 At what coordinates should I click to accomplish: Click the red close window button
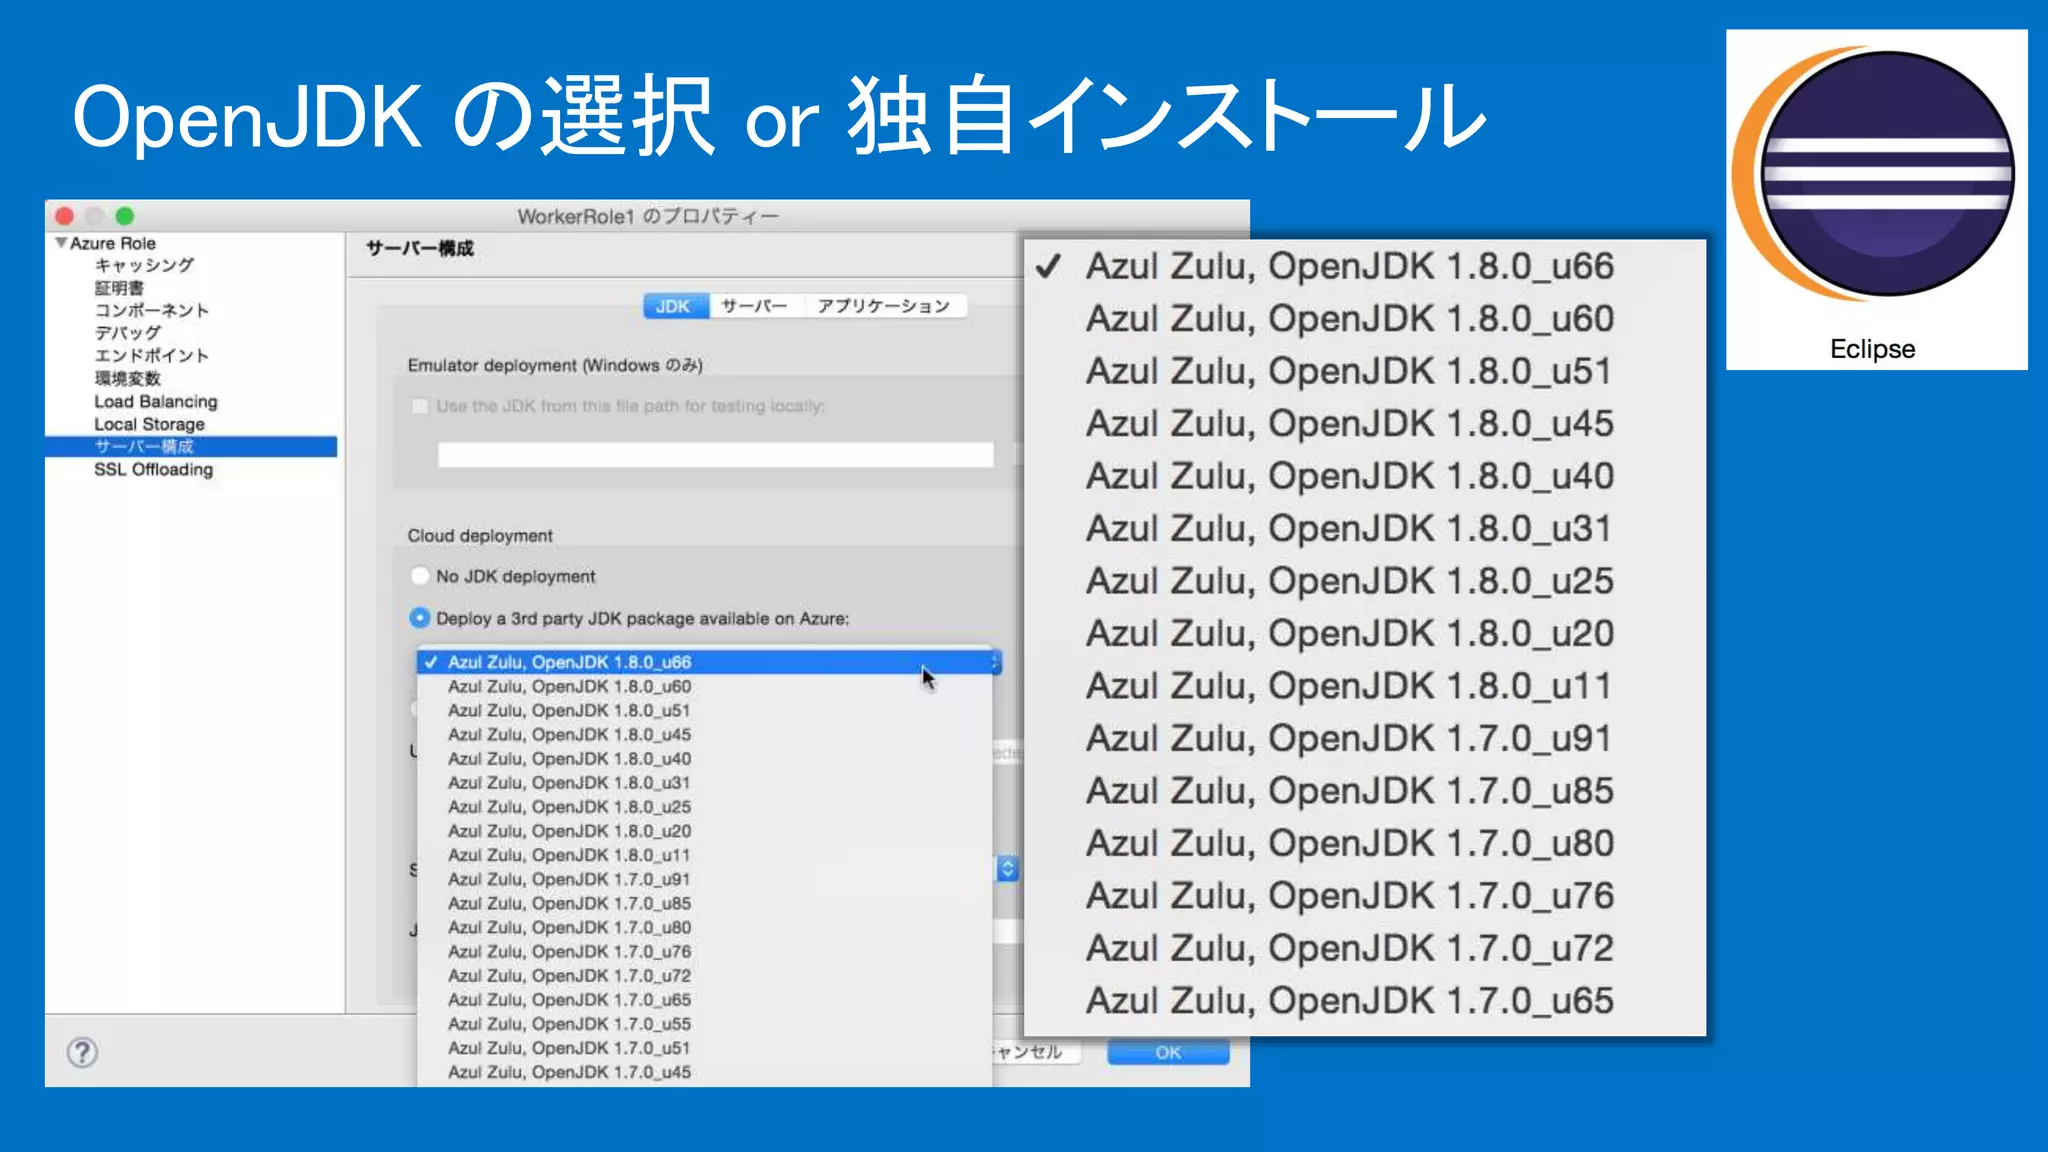[x=65, y=216]
